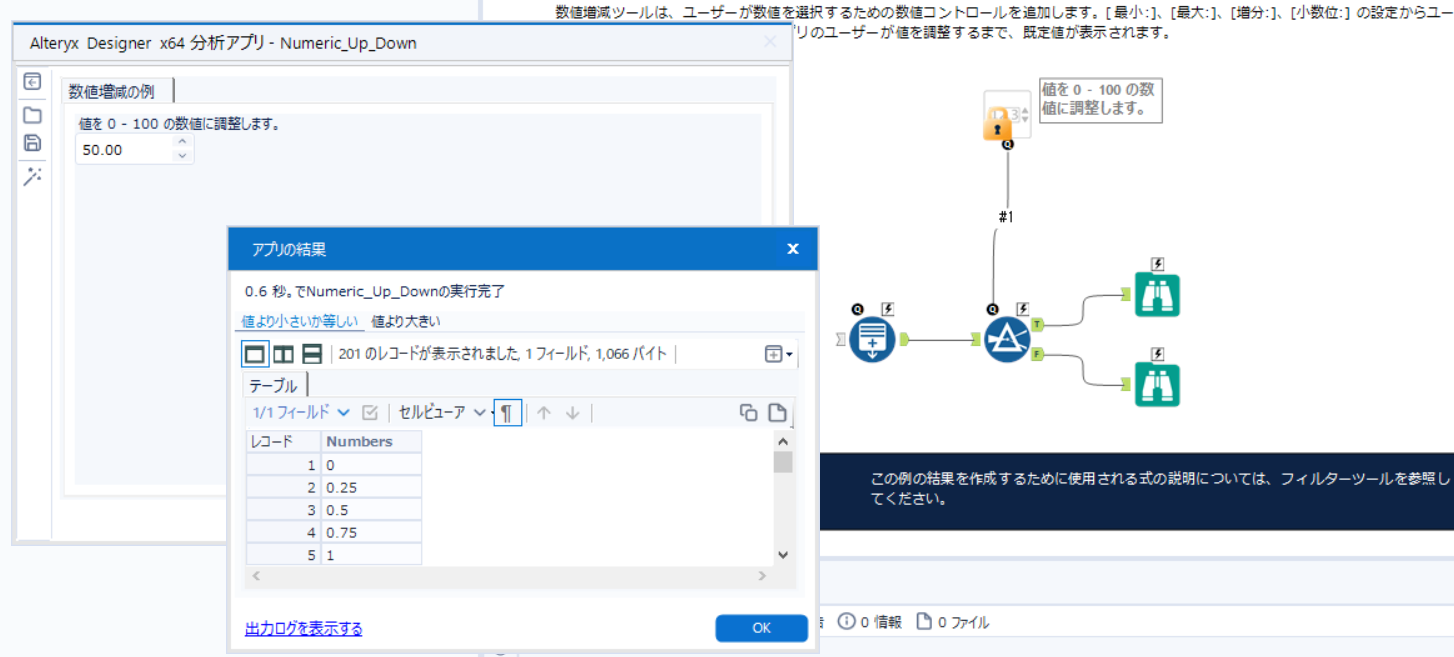
Task: Click the page save icon in results toolbar
Action: (x=777, y=413)
